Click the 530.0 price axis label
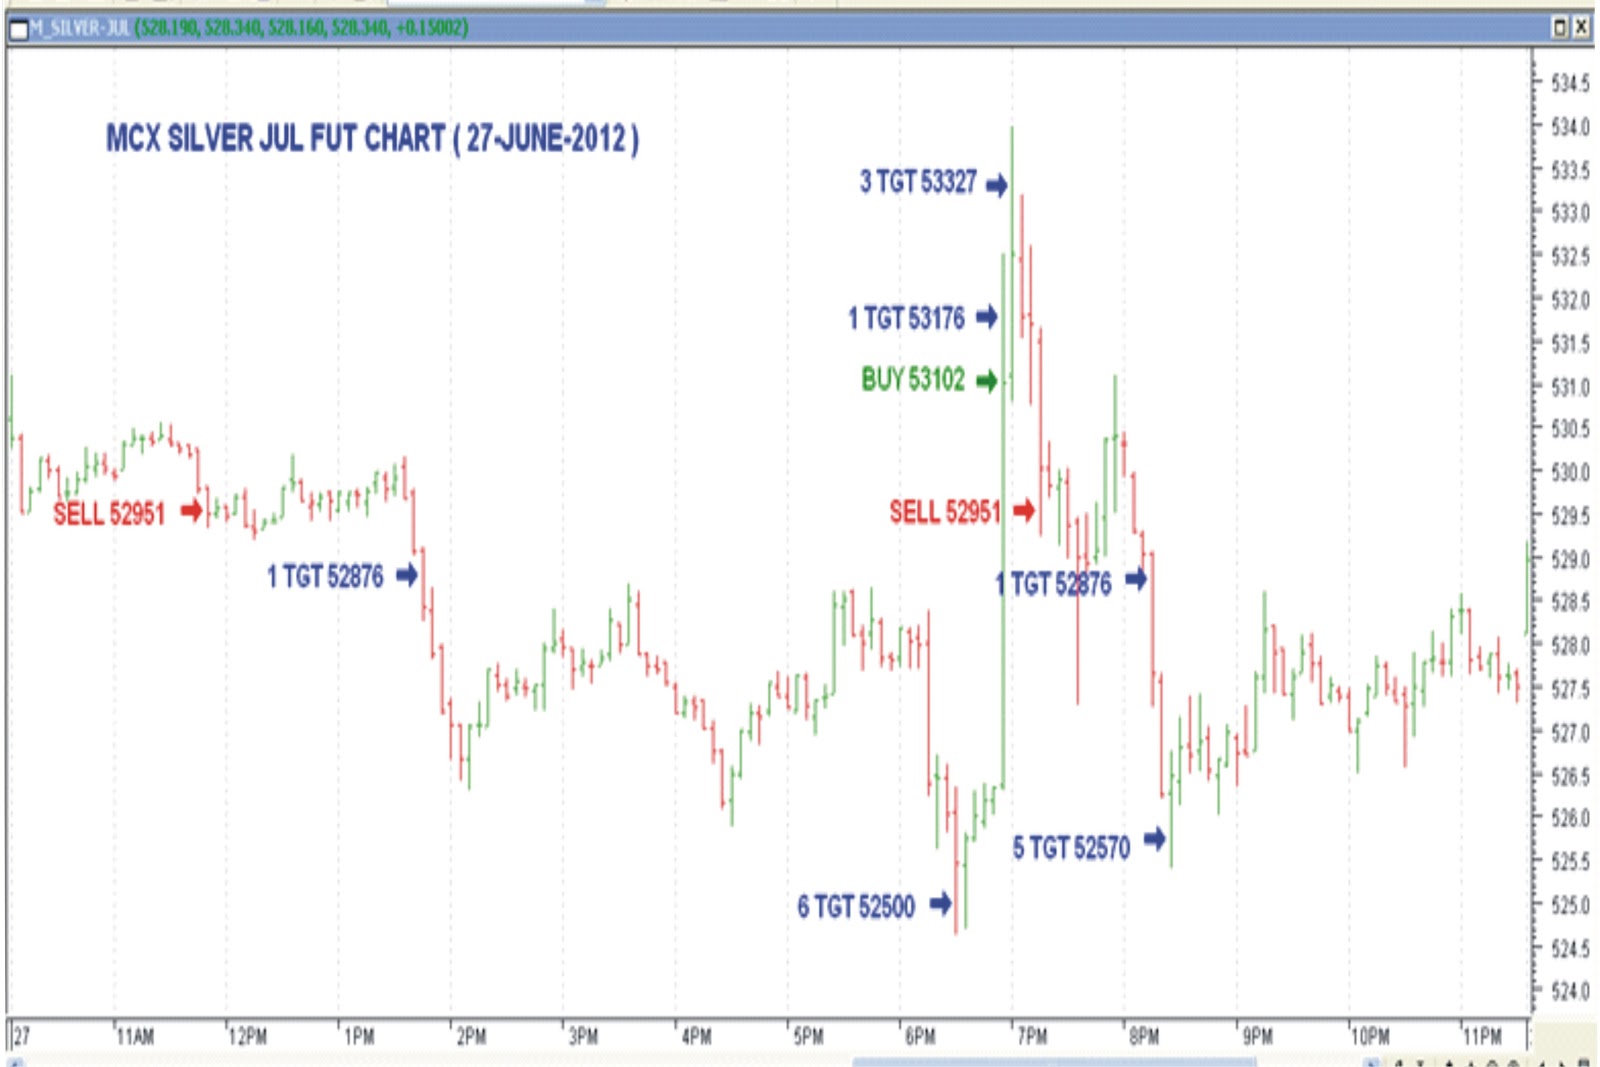This screenshot has height=1067, width=1600. tap(1570, 472)
